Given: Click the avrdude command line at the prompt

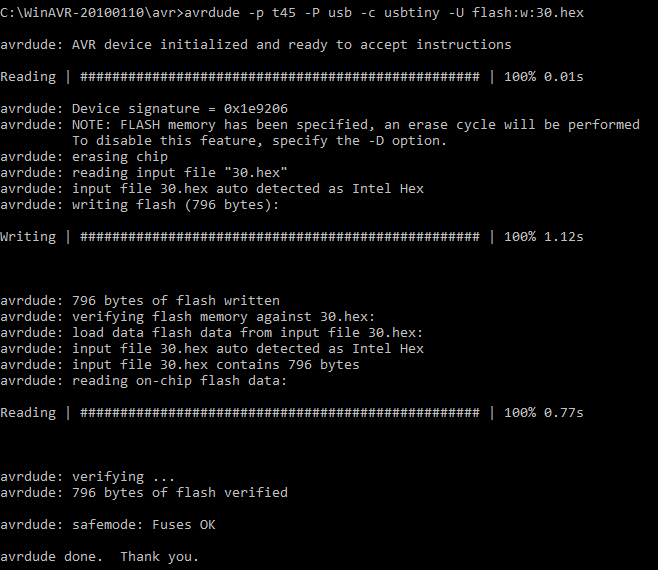Looking at the screenshot, I should tap(292, 13).
